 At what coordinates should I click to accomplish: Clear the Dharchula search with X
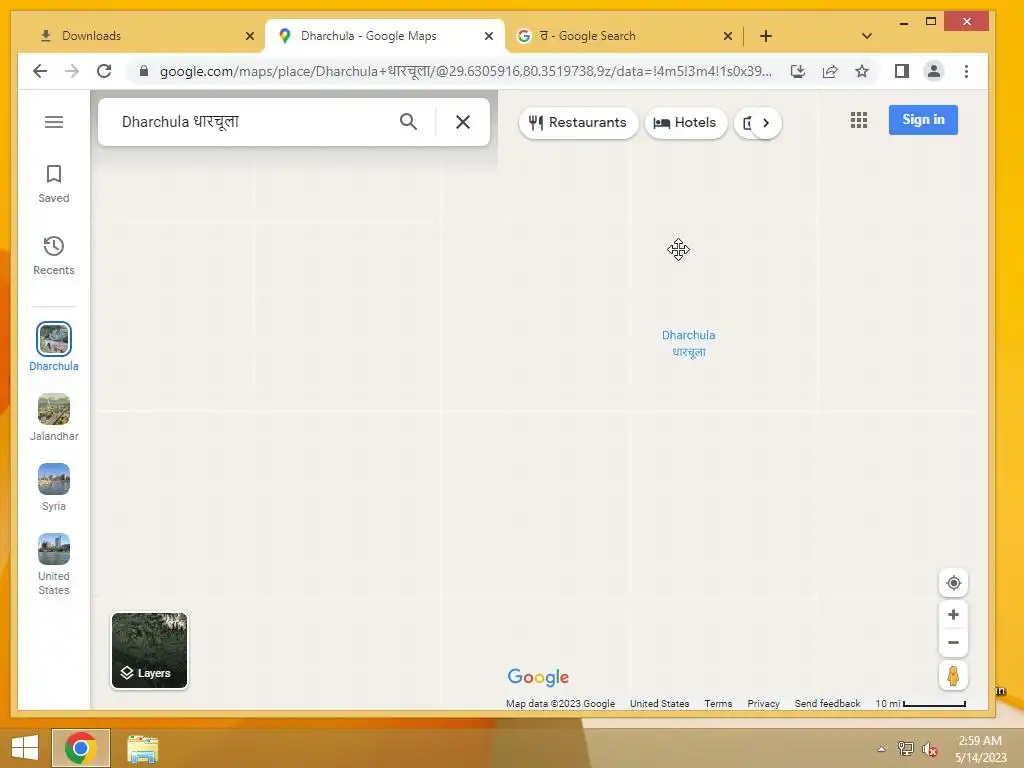[x=462, y=122]
